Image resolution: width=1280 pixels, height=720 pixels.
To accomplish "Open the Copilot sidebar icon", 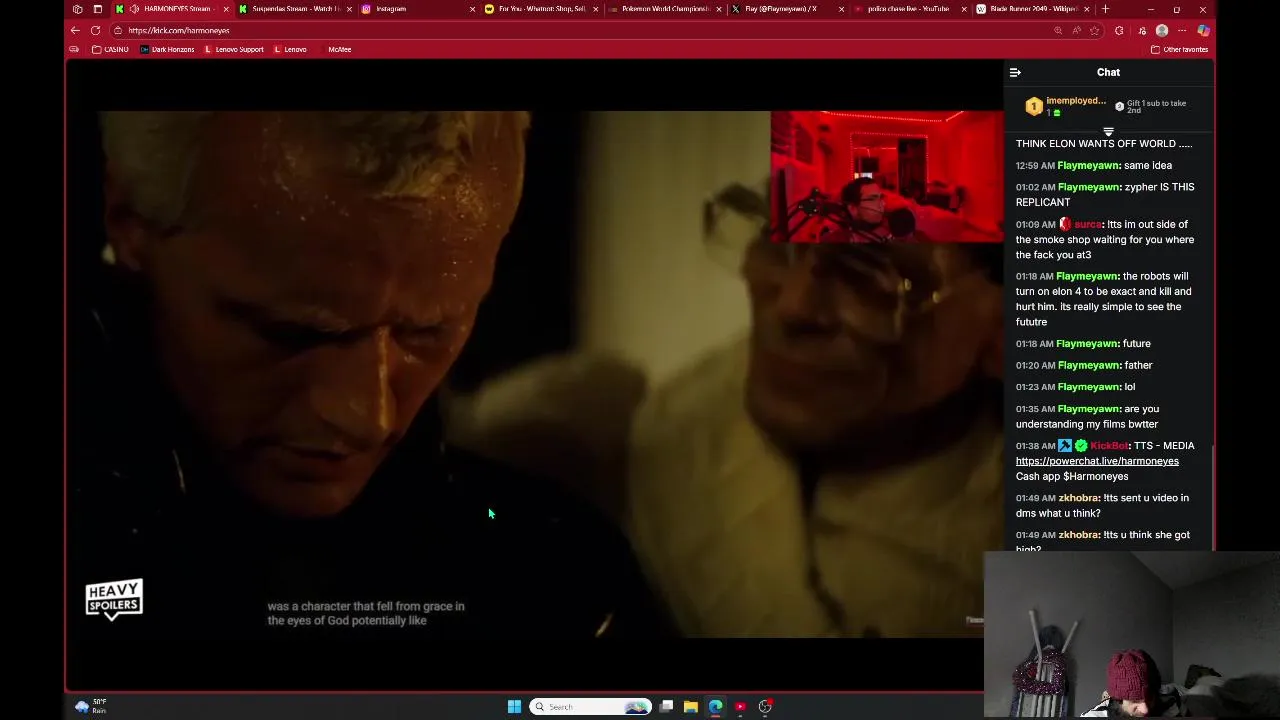I will point(1203,30).
